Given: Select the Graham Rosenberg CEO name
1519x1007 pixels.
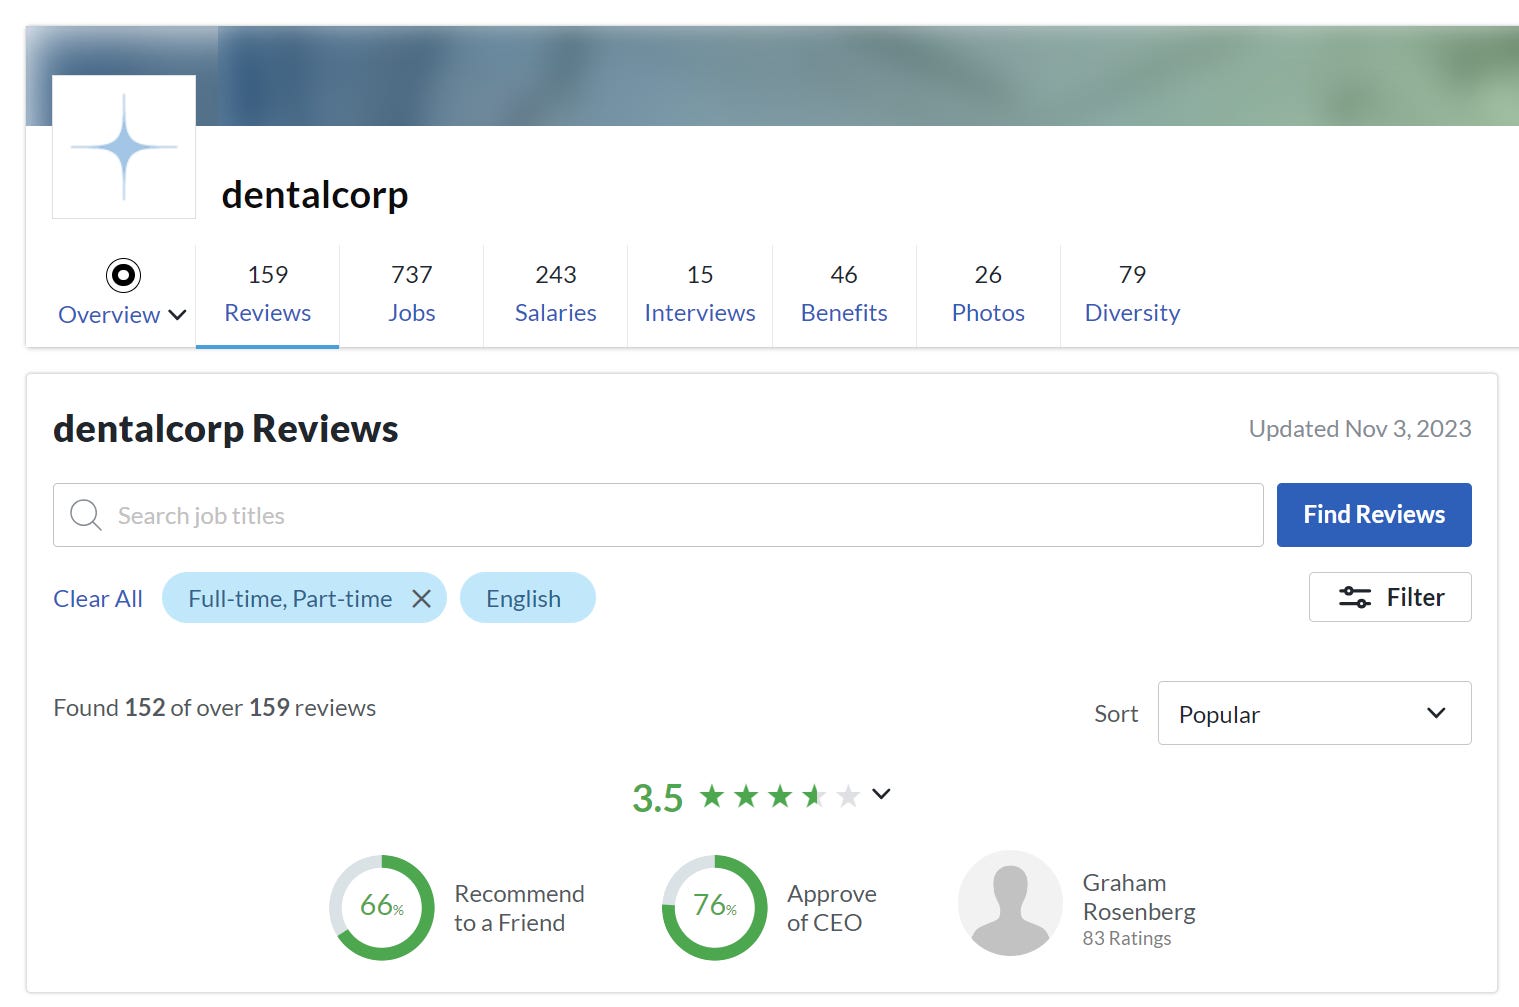Looking at the screenshot, I should click(1139, 897).
